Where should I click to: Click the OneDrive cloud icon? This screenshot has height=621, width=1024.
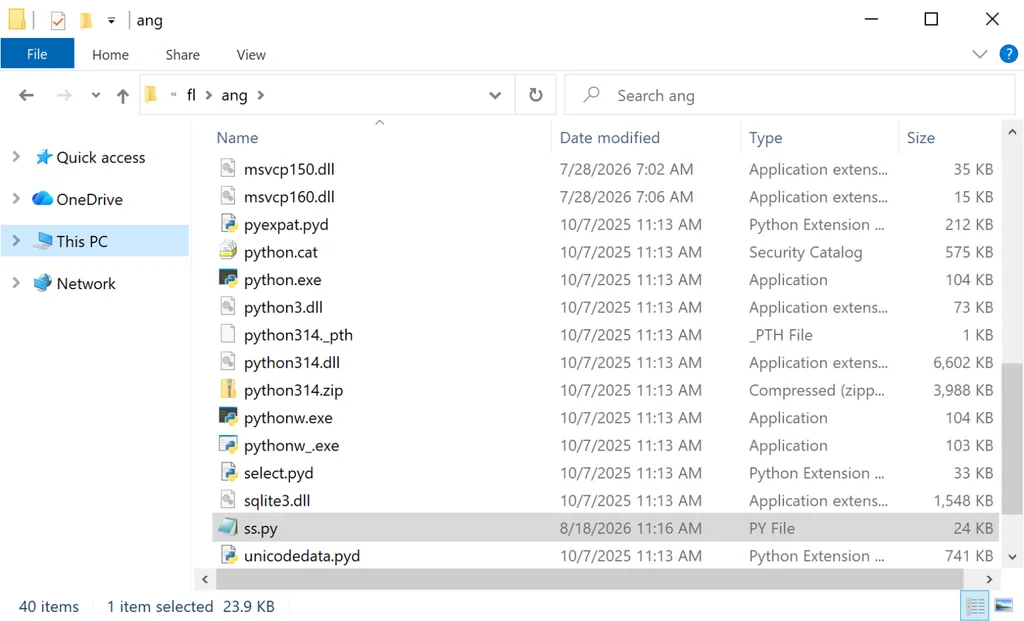coord(42,199)
